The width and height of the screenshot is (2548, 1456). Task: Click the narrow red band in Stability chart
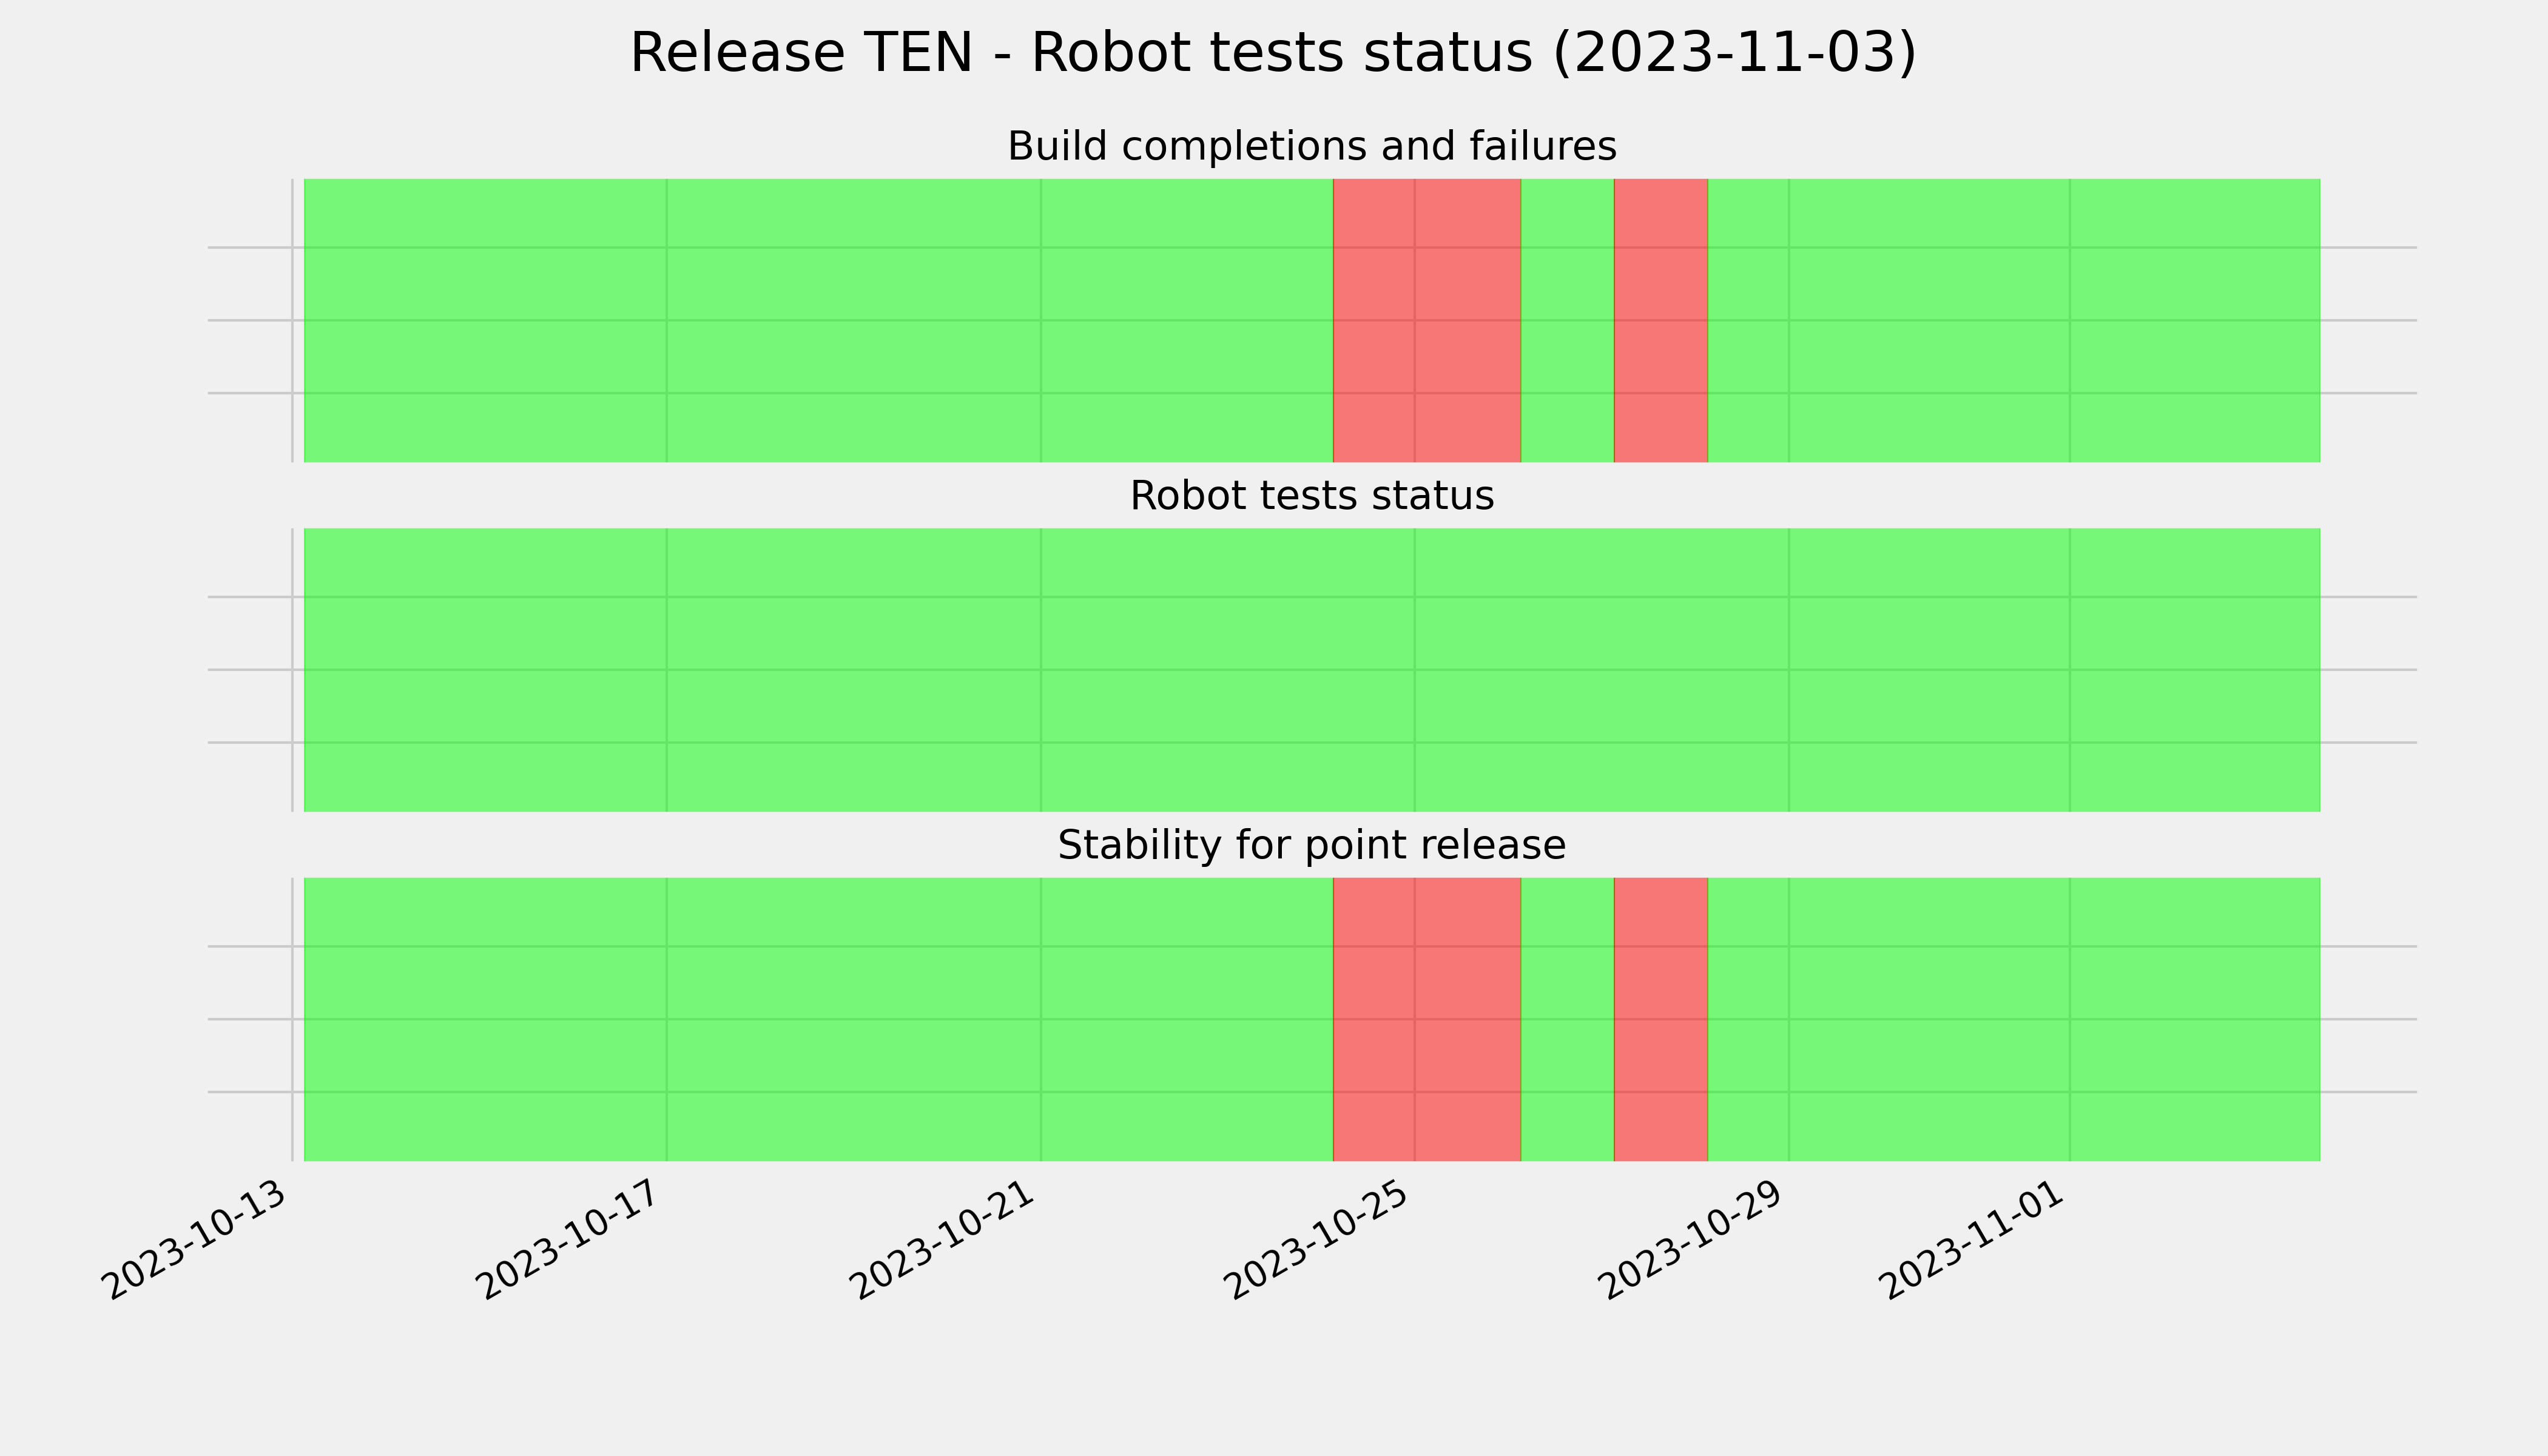point(1660,1019)
